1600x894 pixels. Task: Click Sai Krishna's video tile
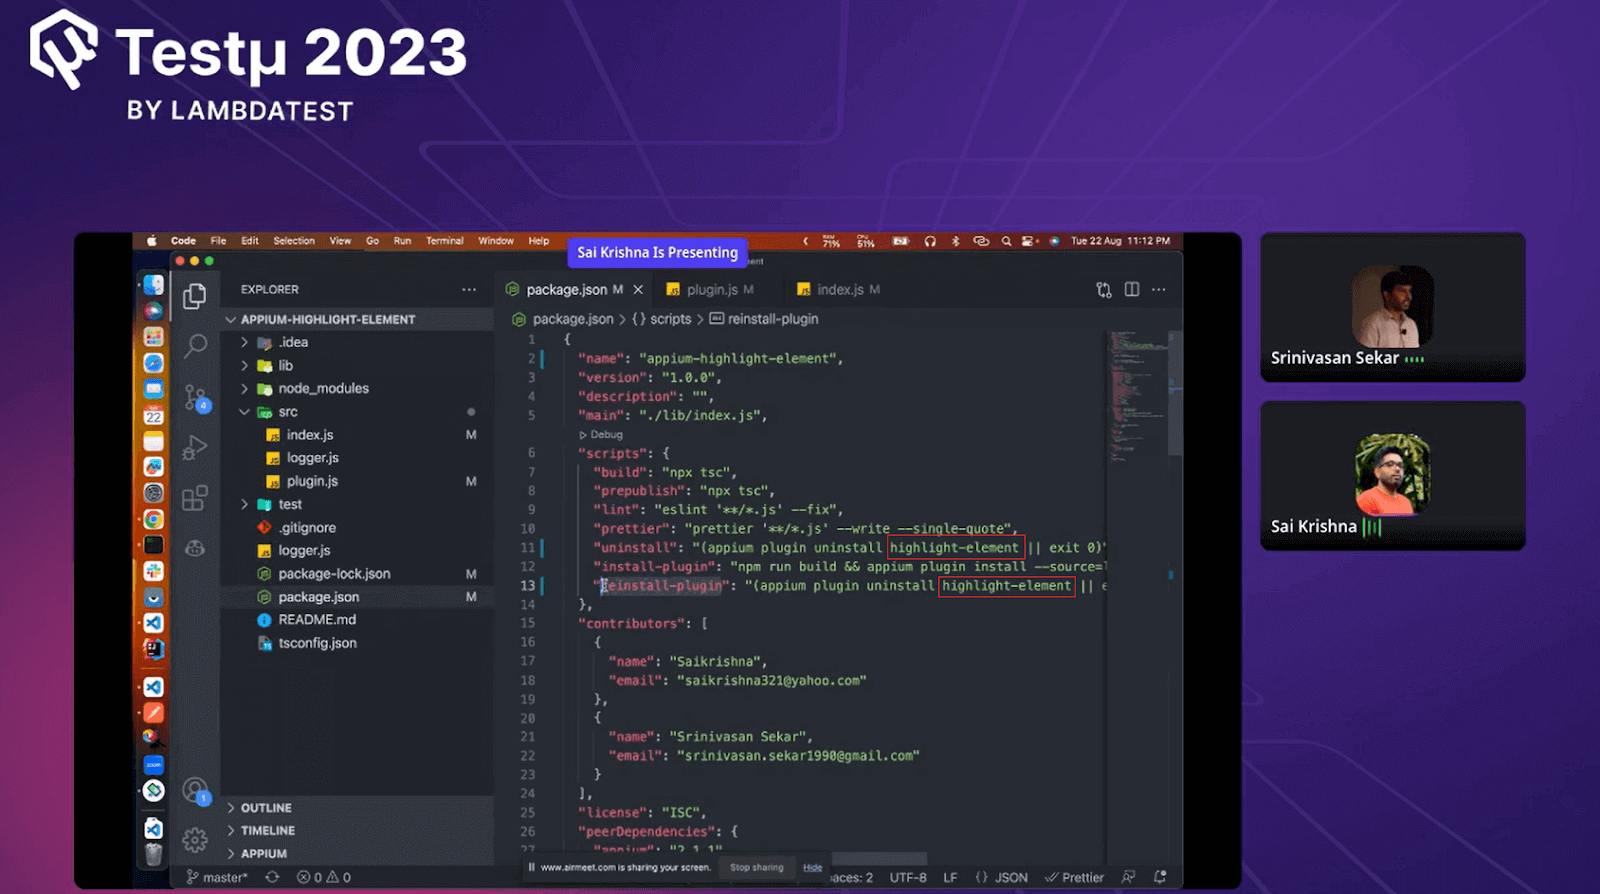1393,475
